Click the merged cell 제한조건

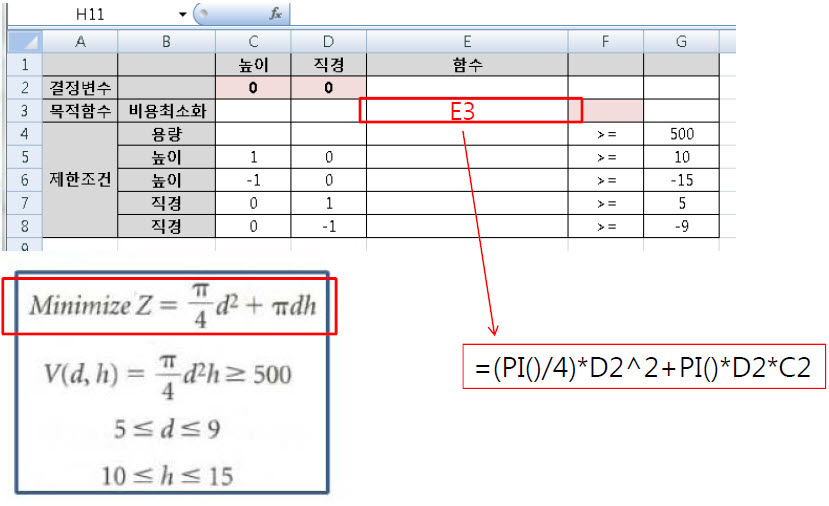click(x=80, y=180)
